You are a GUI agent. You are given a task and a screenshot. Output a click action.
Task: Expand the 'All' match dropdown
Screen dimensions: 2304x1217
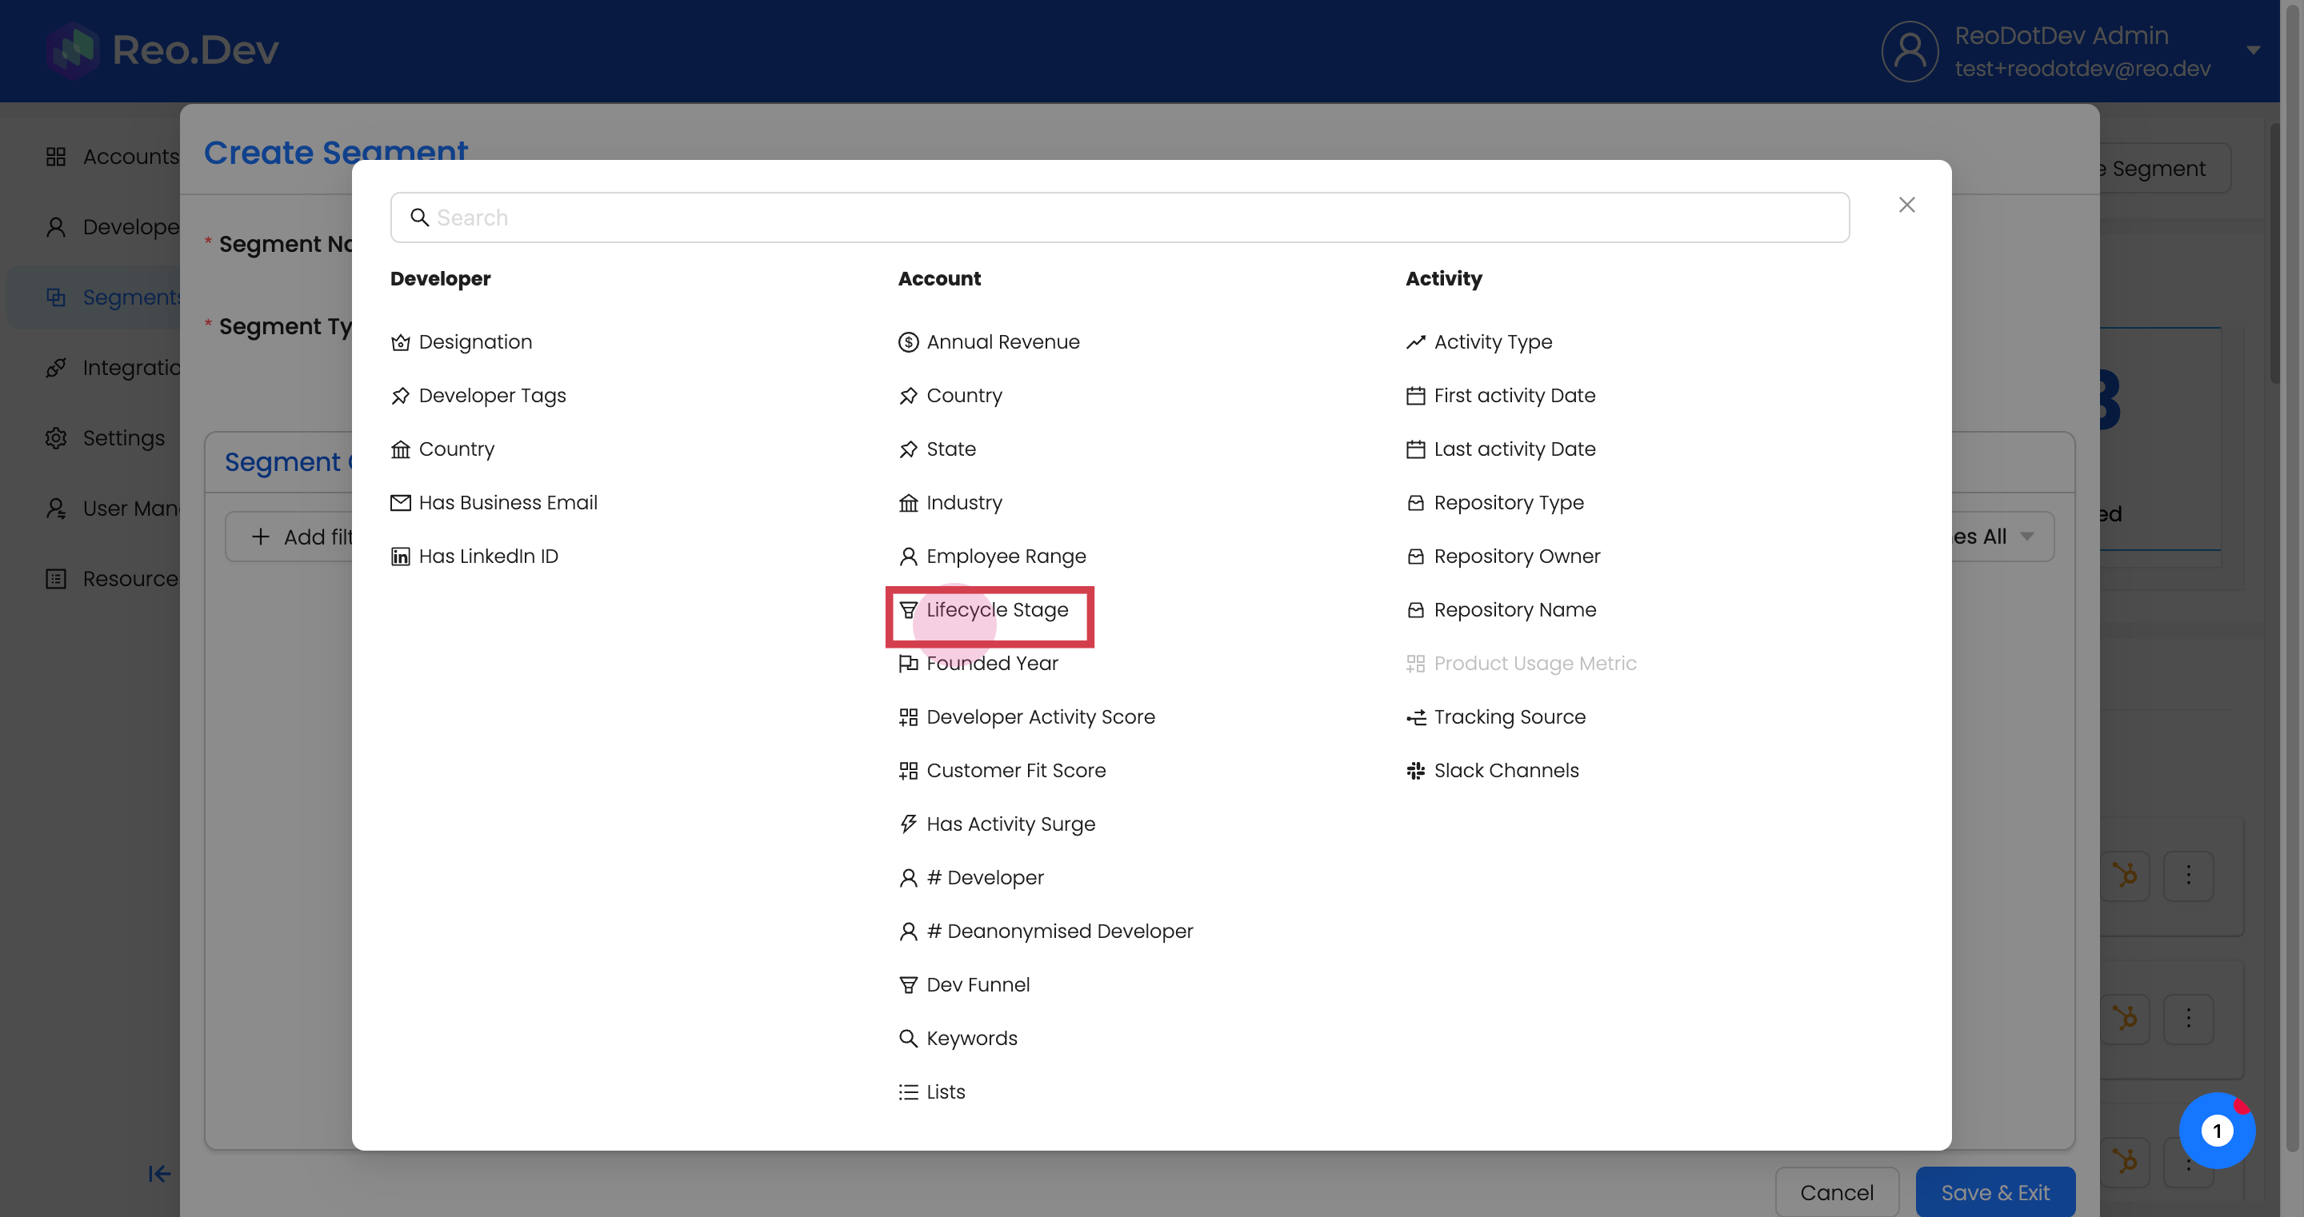(2000, 537)
